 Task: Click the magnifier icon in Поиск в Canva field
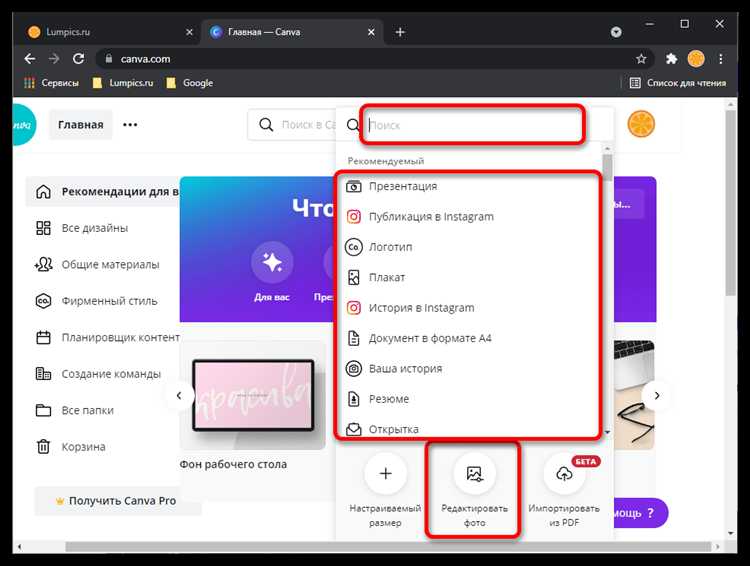266,125
